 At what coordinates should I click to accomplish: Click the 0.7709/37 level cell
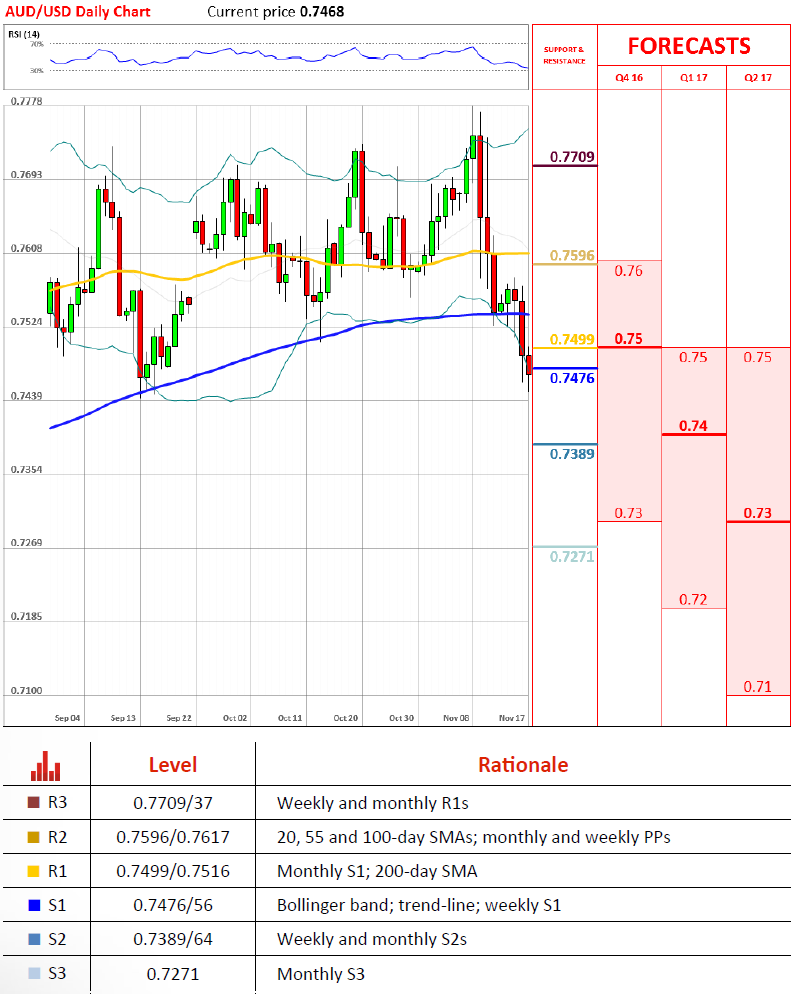tap(173, 803)
